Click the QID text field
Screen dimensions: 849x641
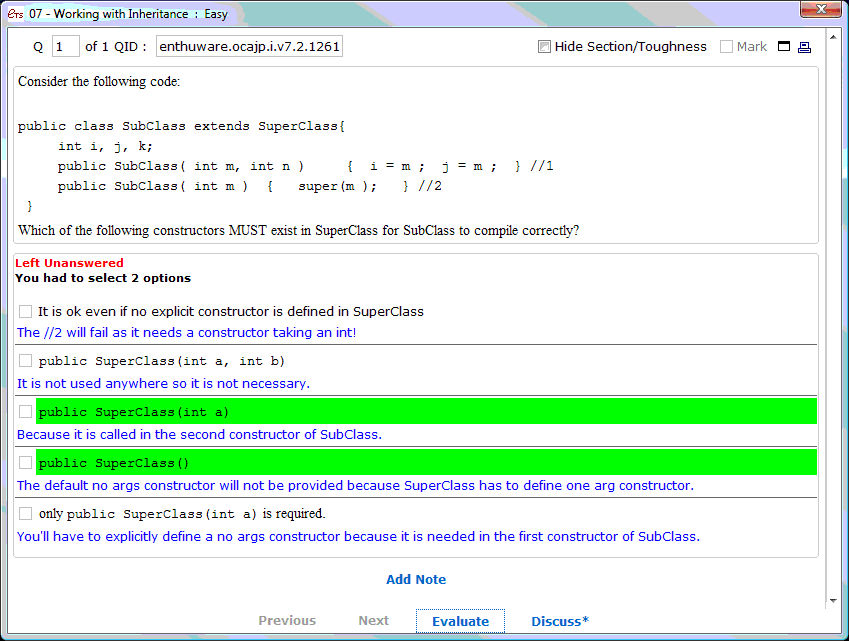249,47
